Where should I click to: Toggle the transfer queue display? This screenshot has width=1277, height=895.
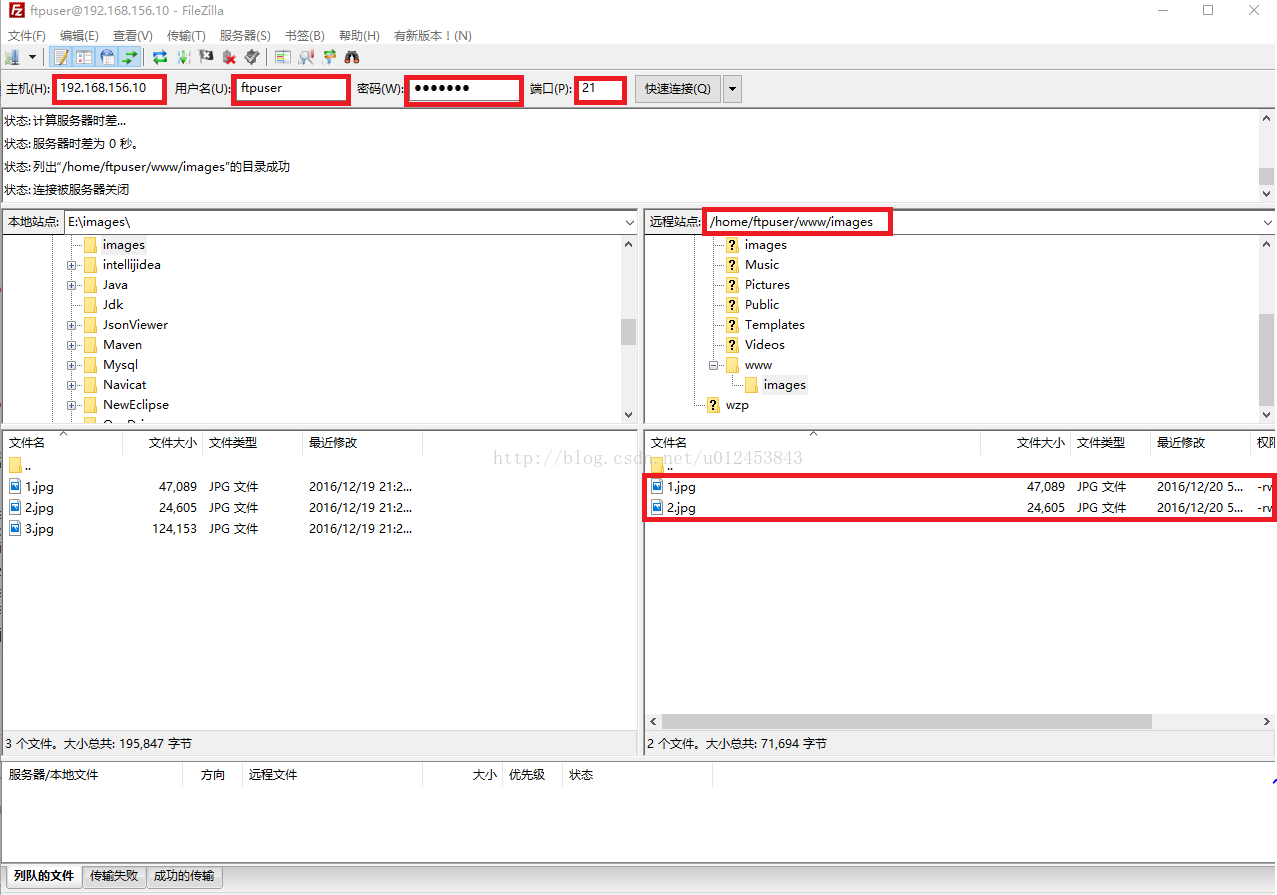coord(130,57)
